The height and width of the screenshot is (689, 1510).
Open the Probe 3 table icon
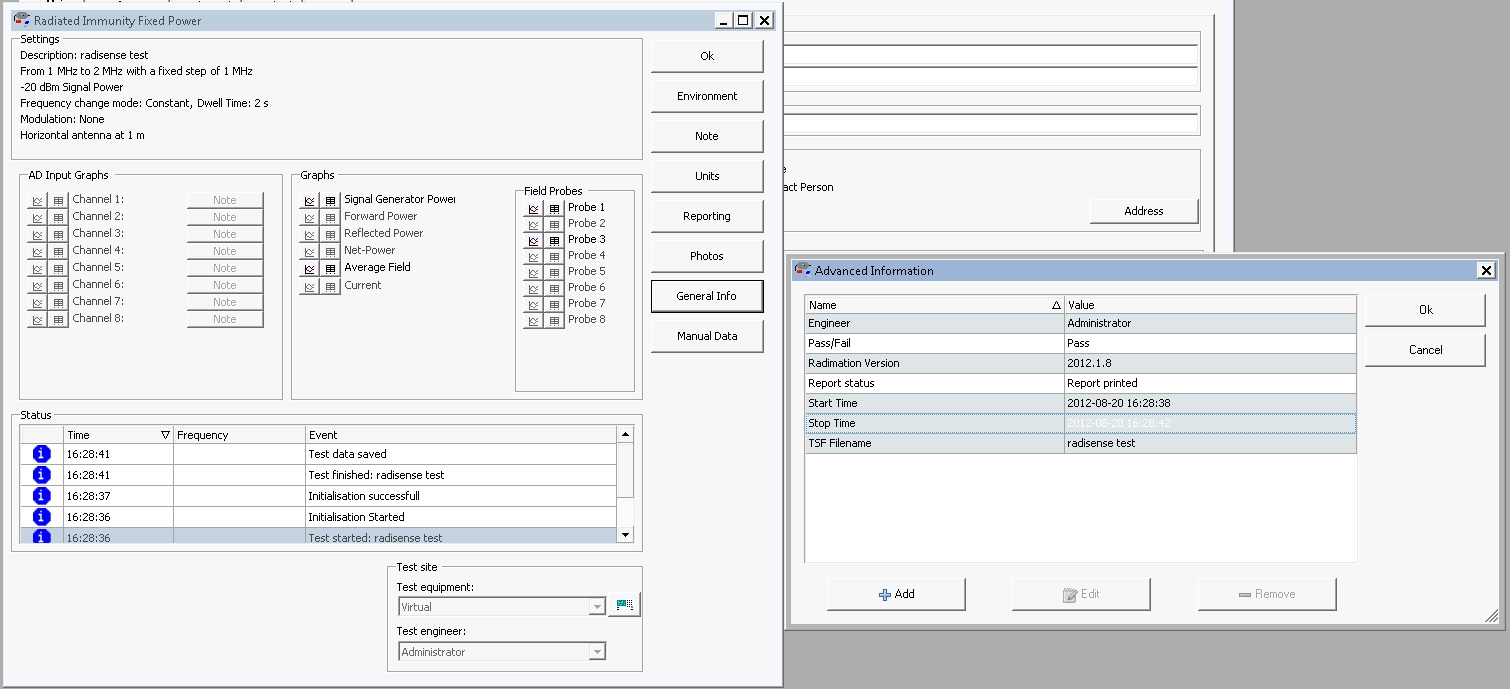point(554,240)
